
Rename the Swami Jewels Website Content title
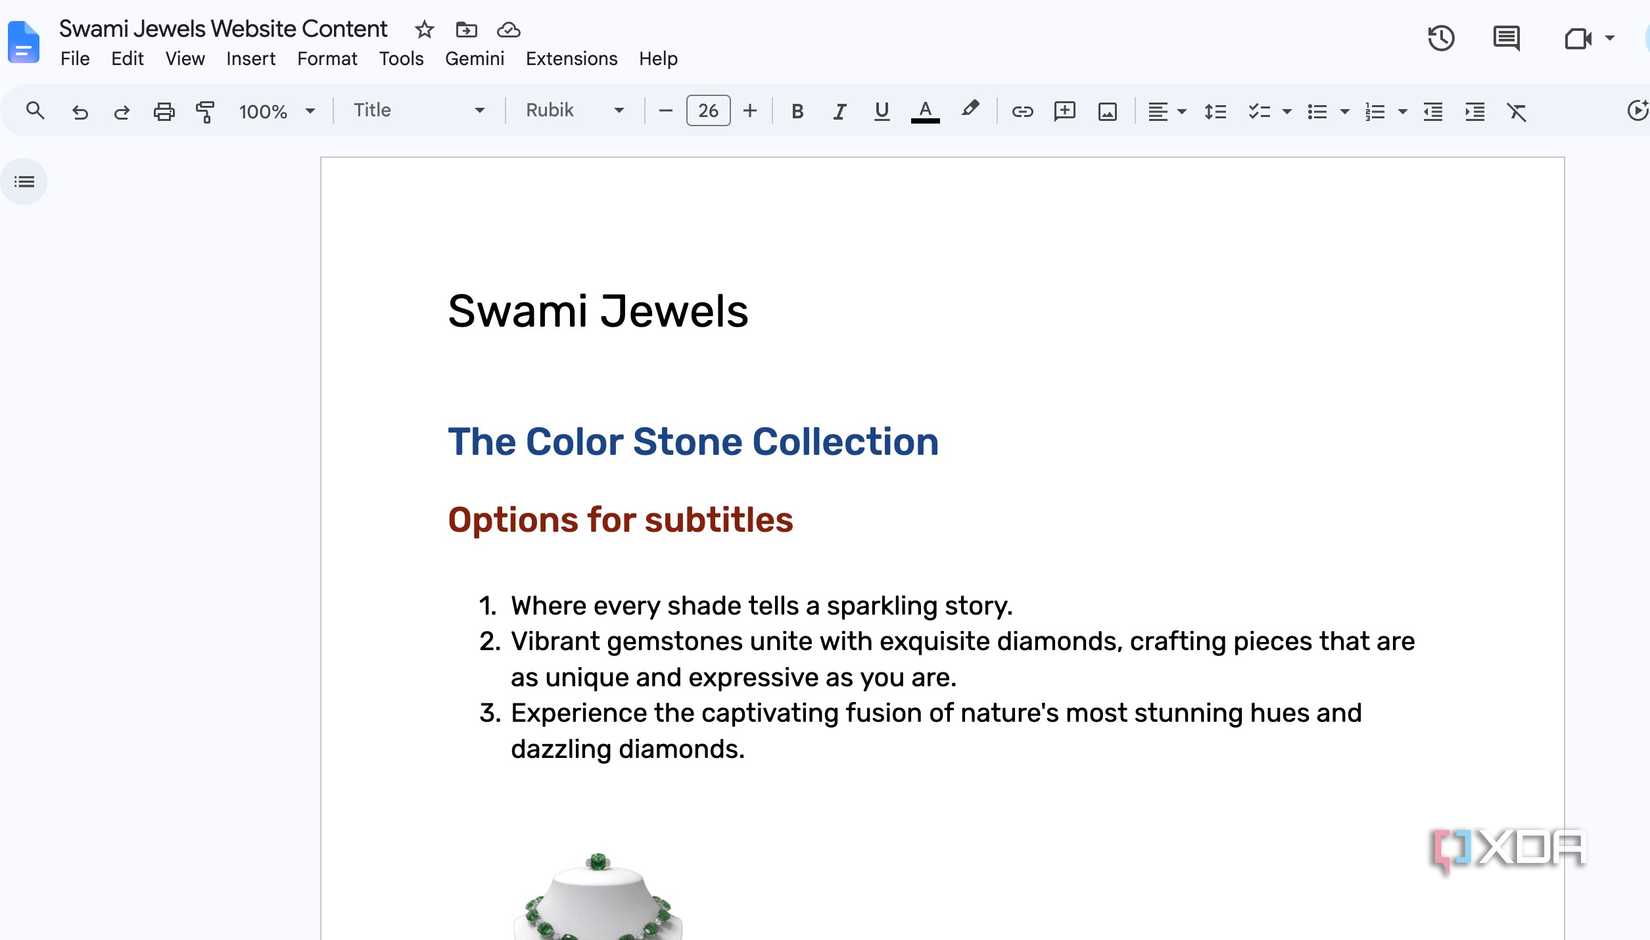coord(223,29)
